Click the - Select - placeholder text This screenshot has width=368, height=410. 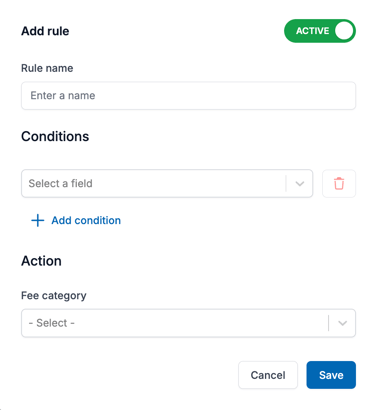52,323
